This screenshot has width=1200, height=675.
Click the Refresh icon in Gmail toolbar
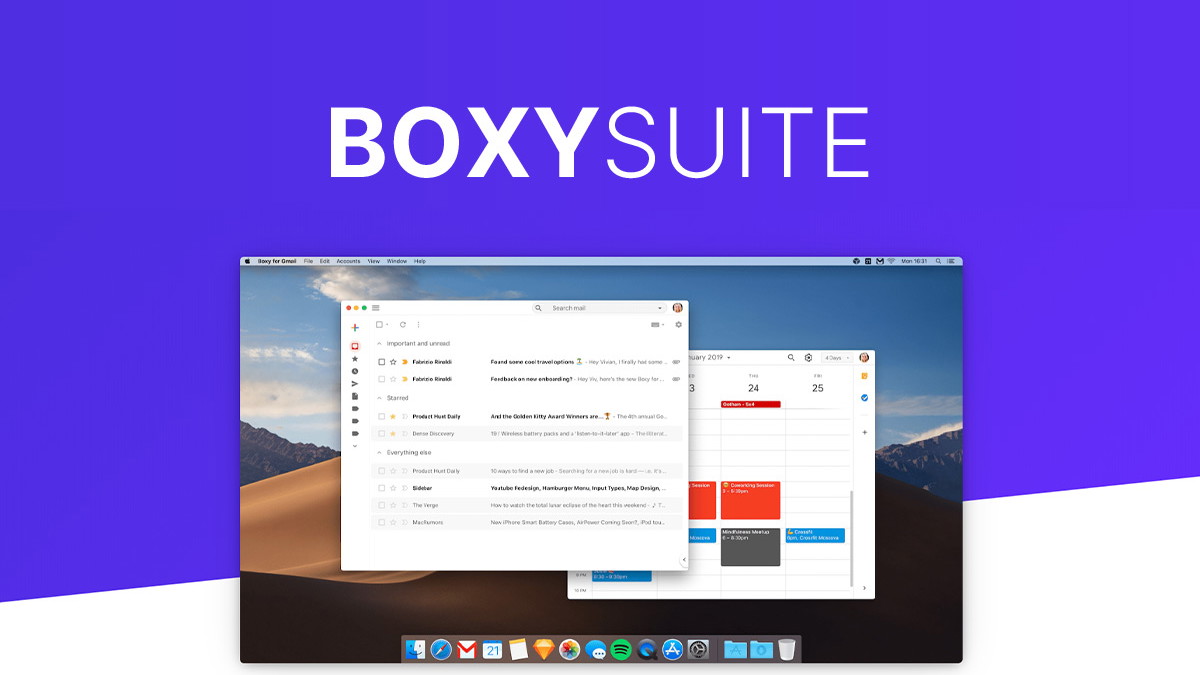coord(403,324)
